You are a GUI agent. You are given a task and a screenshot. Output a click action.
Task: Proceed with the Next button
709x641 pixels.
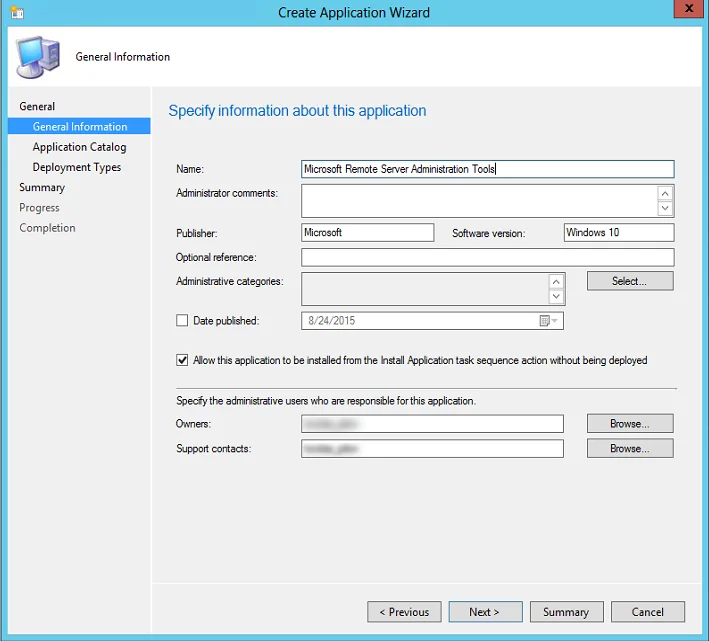point(485,612)
